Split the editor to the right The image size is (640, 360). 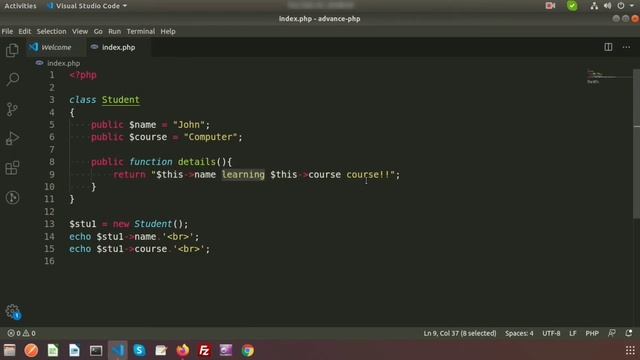click(608, 47)
